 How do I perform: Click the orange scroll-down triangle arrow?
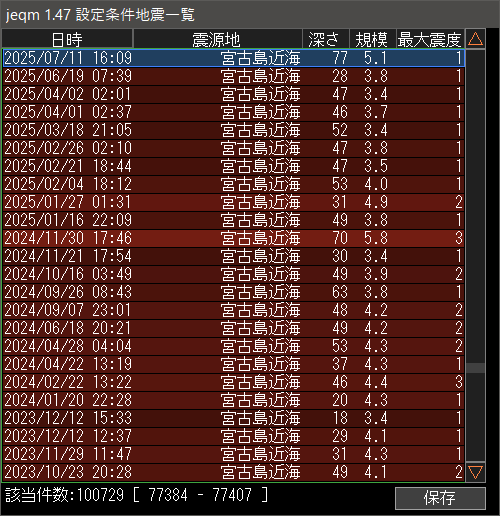pyautogui.click(x=475, y=472)
